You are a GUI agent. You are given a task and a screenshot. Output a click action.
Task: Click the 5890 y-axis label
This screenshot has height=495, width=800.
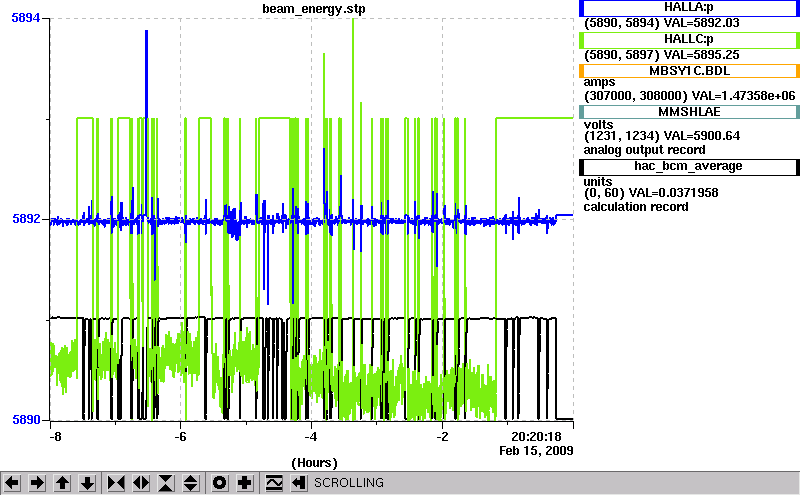(x=26, y=420)
